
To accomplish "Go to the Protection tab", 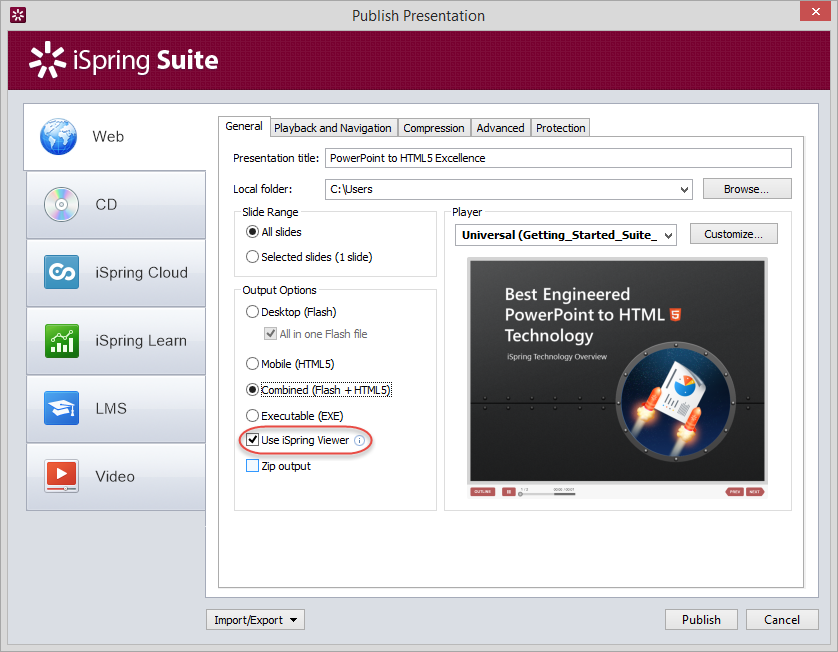I will point(561,128).
